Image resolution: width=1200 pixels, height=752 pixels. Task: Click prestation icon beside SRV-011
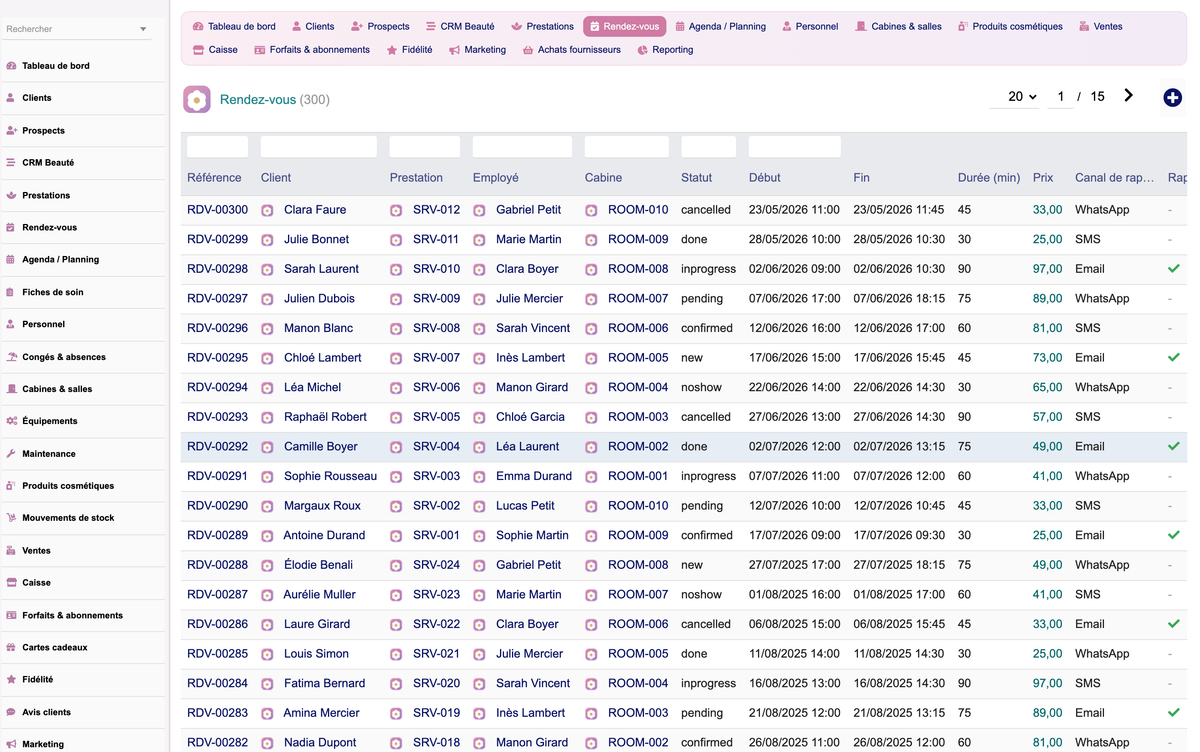pos(396,240)
